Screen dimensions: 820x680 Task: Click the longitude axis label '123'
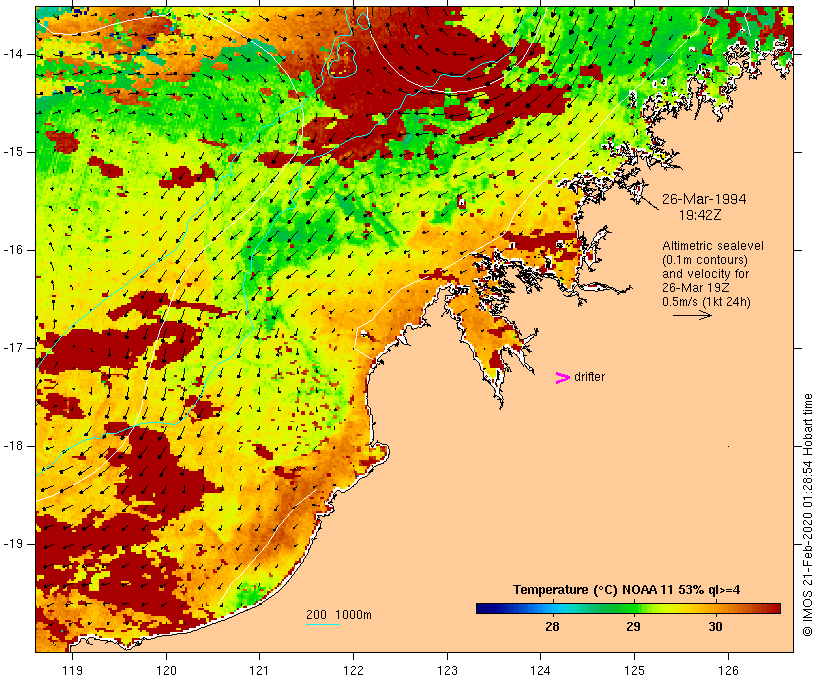coord(447,670)
